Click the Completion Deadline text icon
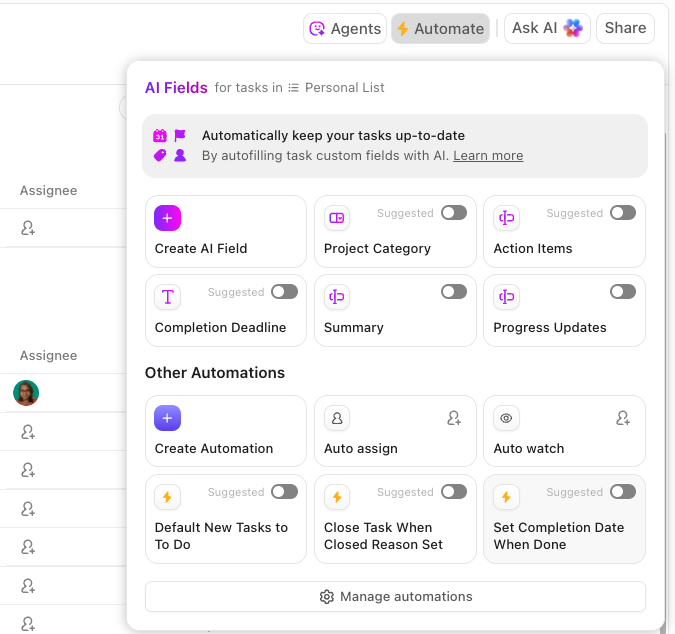The image size is (675, 634). 167,297
